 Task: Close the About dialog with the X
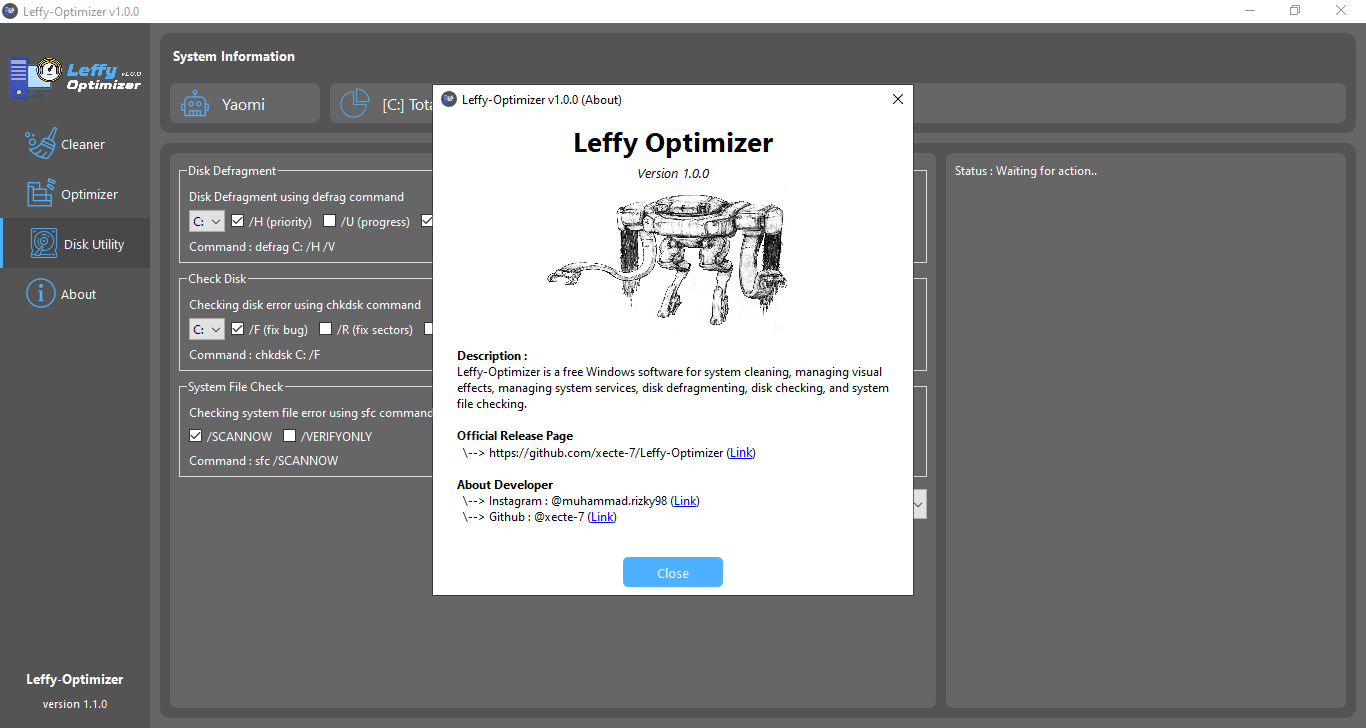(x=897, y=99)
